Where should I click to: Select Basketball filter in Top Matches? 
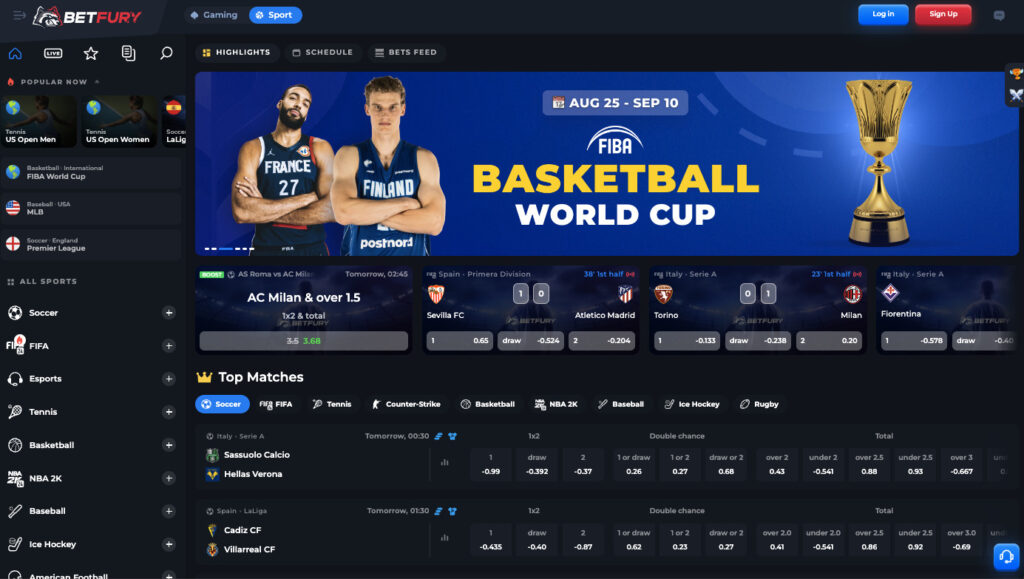coord(487,405)
